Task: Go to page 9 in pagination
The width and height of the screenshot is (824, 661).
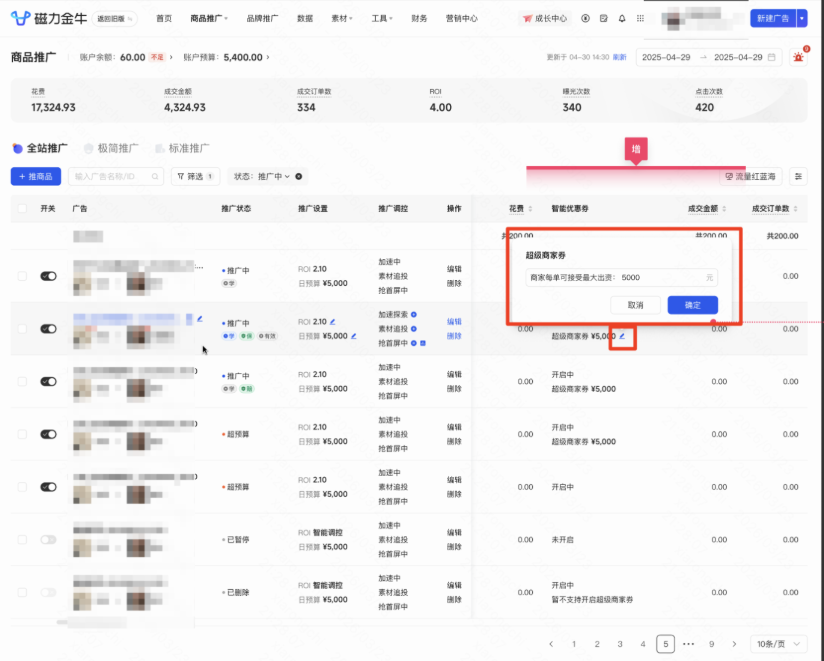Action: click(x=712, y=644)
